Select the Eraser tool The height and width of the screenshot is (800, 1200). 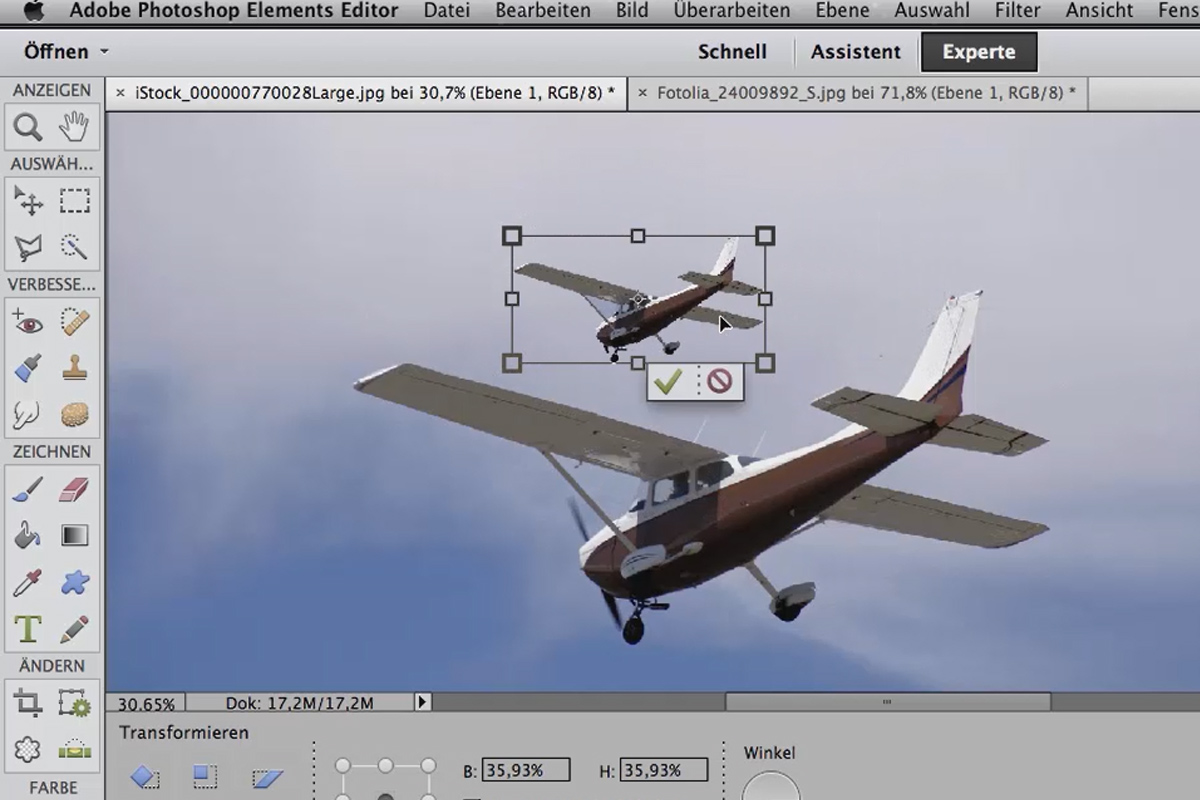(x=75, y=489)
